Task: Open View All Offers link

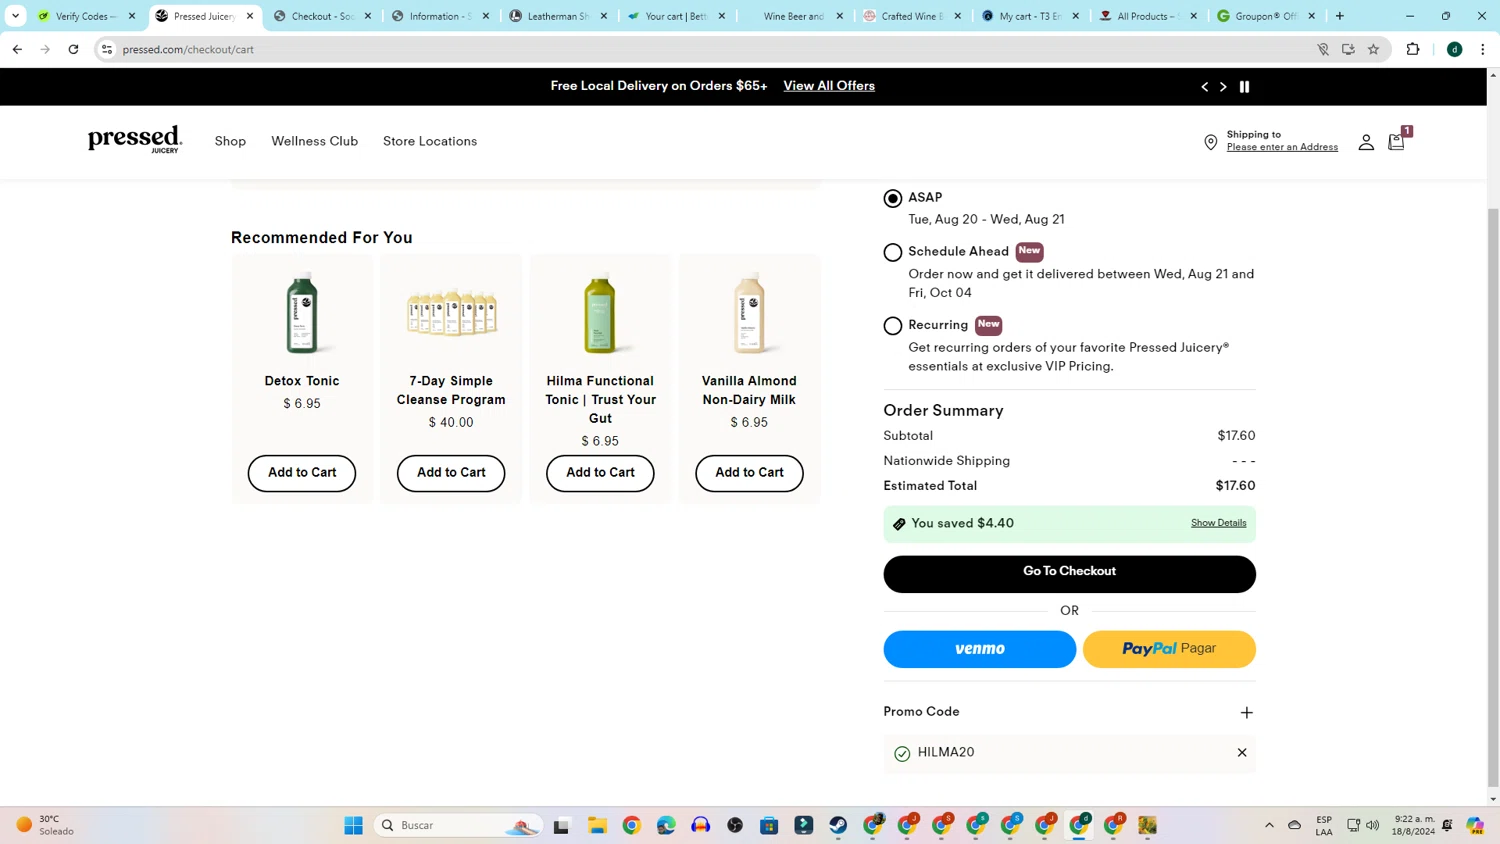Action: pyautogui.click(x=829, y=86)
